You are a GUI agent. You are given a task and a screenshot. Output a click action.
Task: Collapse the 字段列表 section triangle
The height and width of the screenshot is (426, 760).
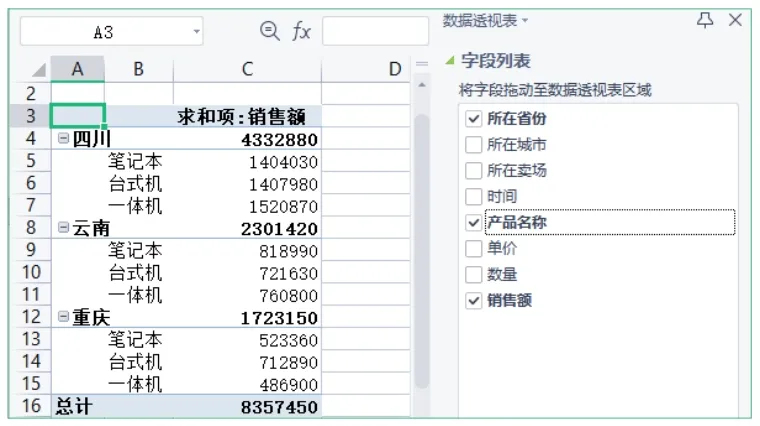pyautogui.click(x=450, y=61)
